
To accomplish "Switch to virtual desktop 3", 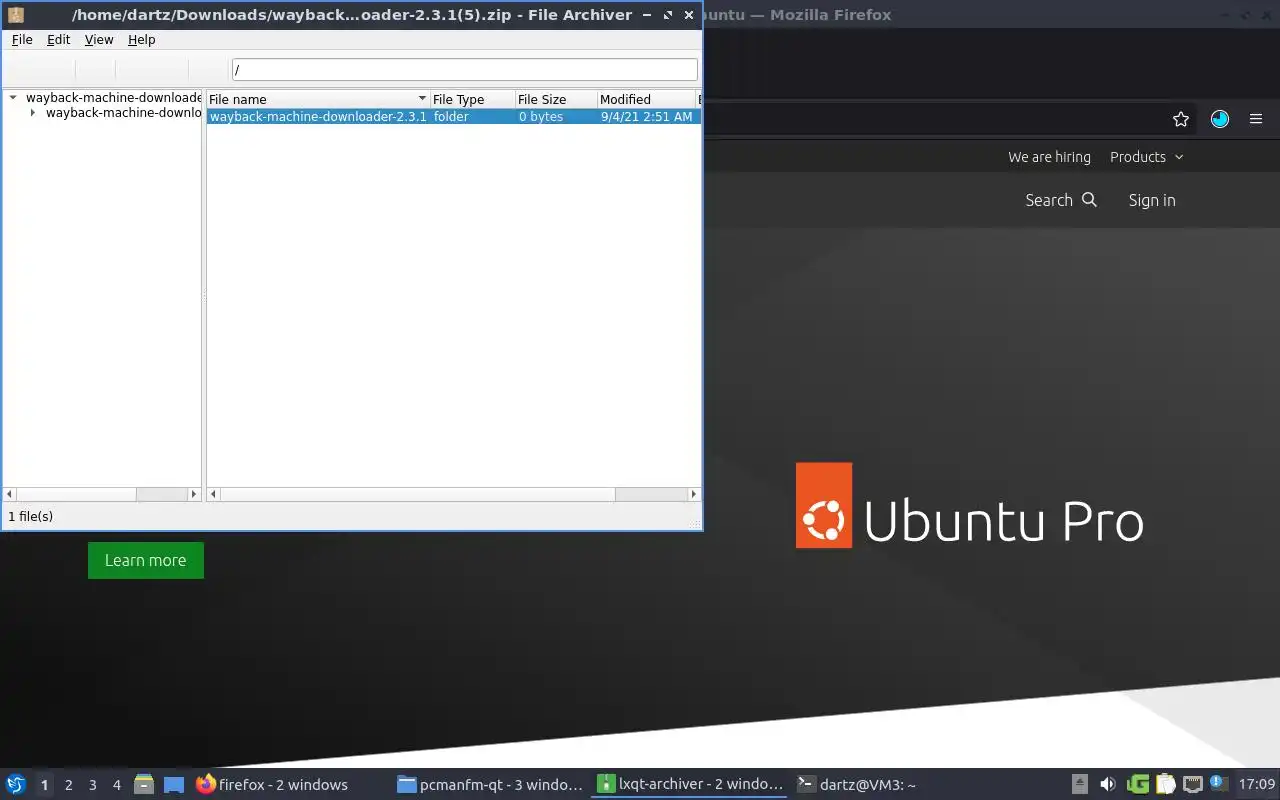I will 92,785.
